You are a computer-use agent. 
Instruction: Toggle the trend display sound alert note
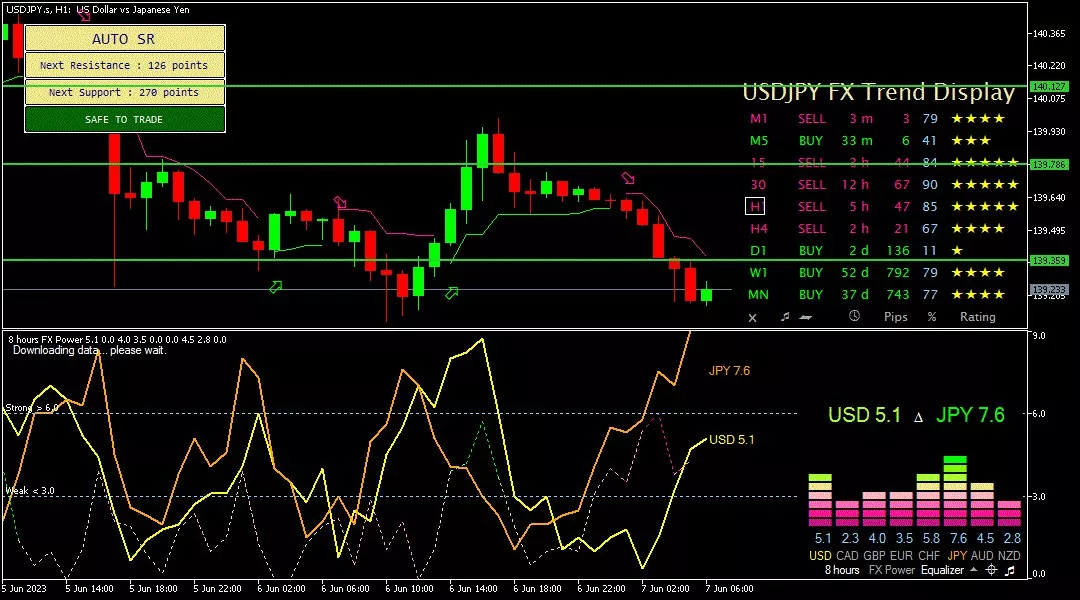pyautogui.click(x=785, y=317)
